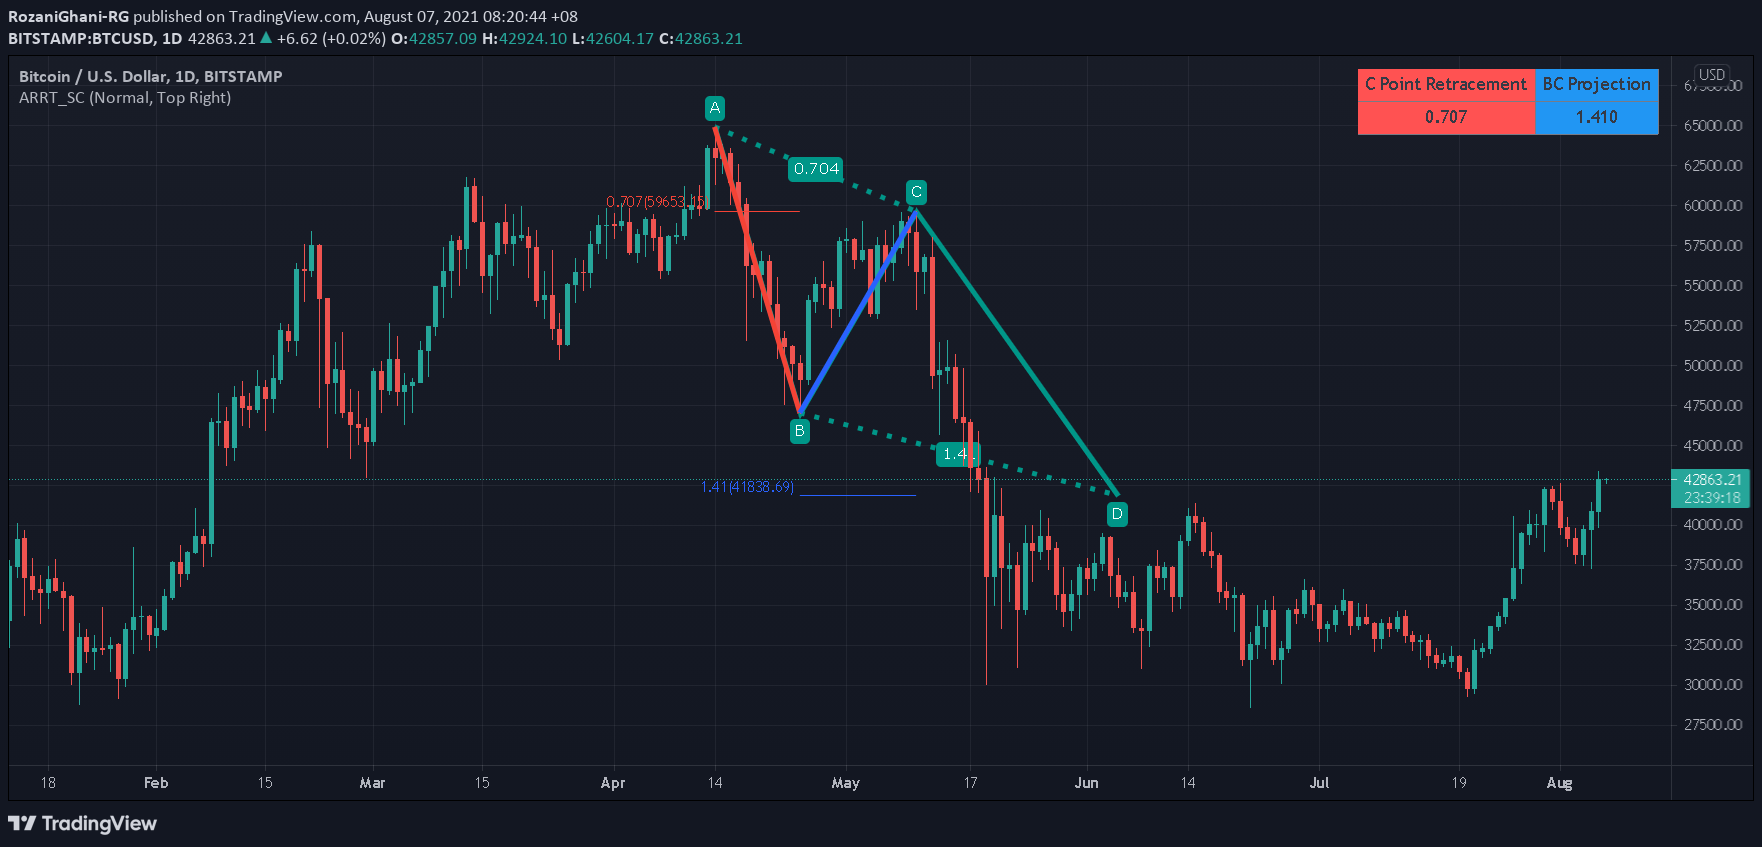Click the Jul date label on the time axis
The height and width of the screenshot is (847, 1762).
(1319, 783)
